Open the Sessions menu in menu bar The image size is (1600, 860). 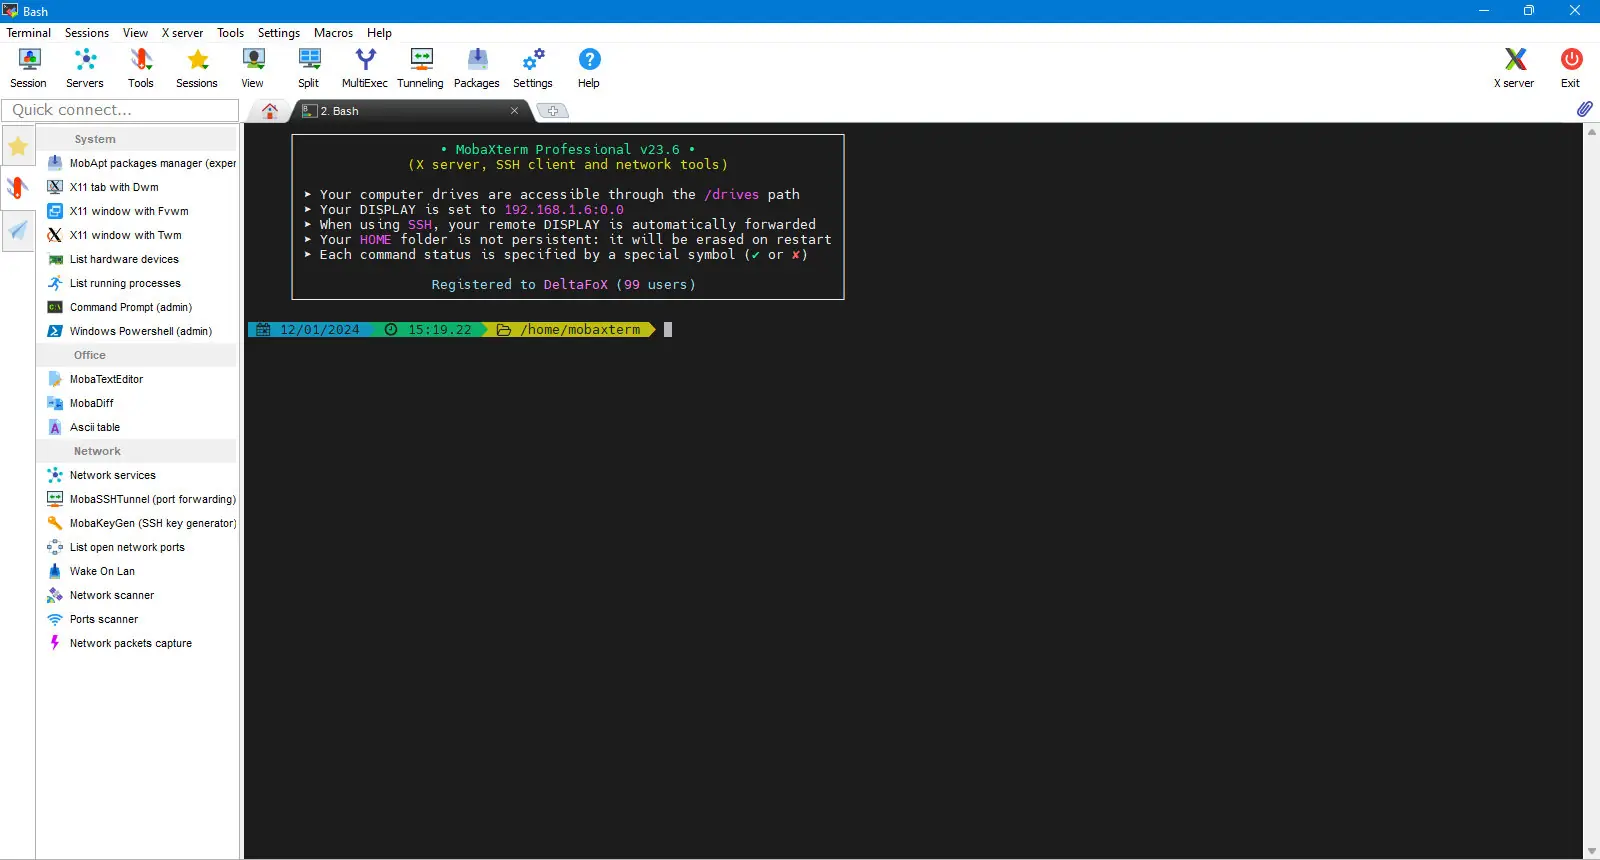pos(87,33)
